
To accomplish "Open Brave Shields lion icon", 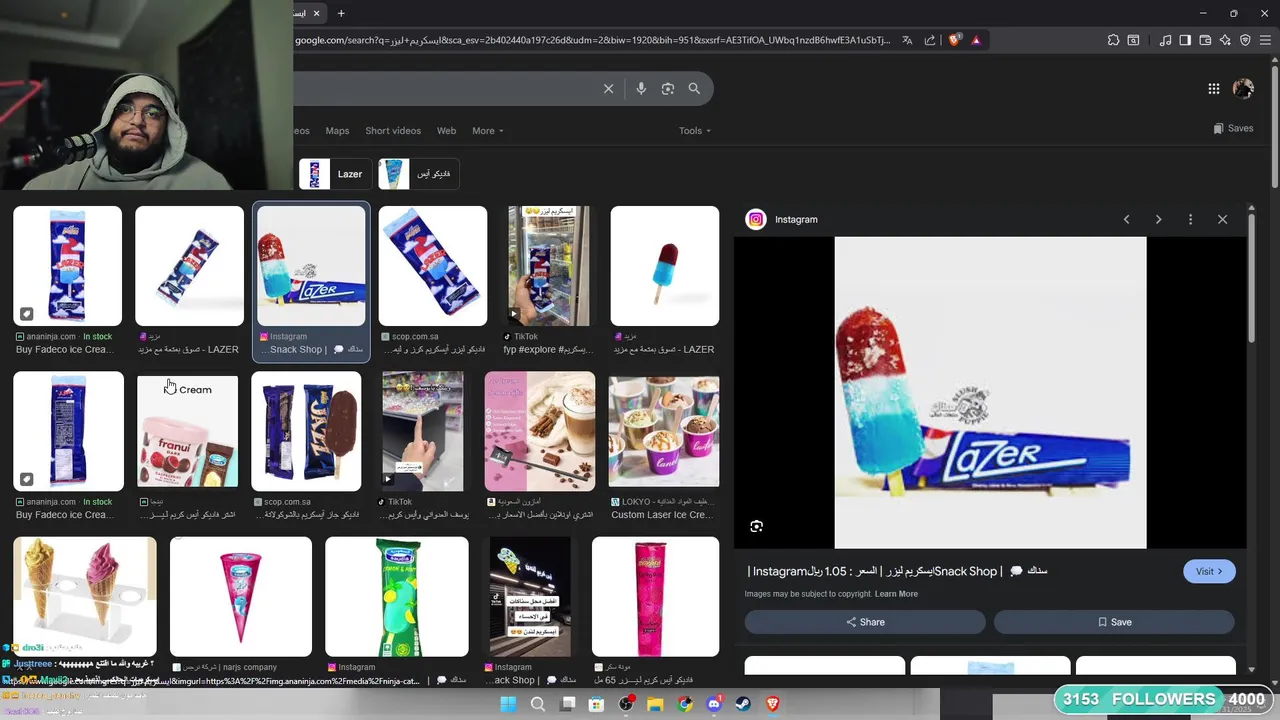I will (x=954, y=40).
